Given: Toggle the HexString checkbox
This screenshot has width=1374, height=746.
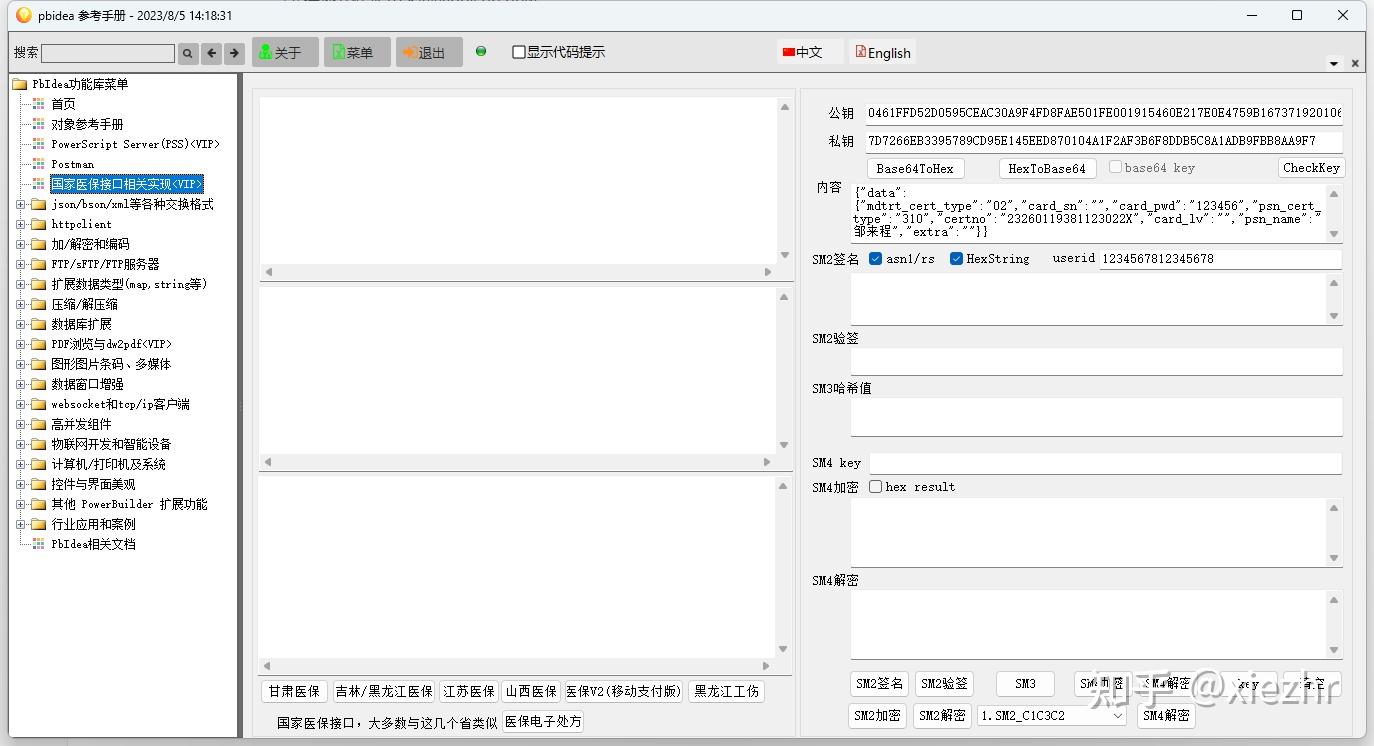Looking at the screenshot, I should 956,257.
